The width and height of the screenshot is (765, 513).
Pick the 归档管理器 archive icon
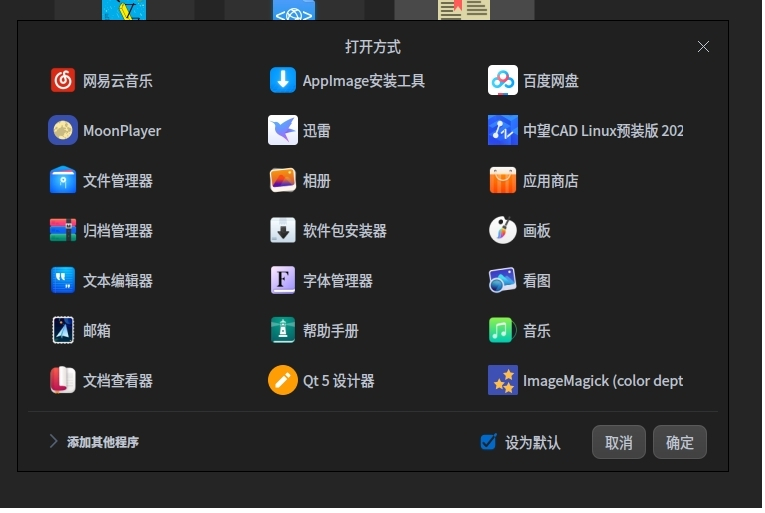[x=63, y=230]
